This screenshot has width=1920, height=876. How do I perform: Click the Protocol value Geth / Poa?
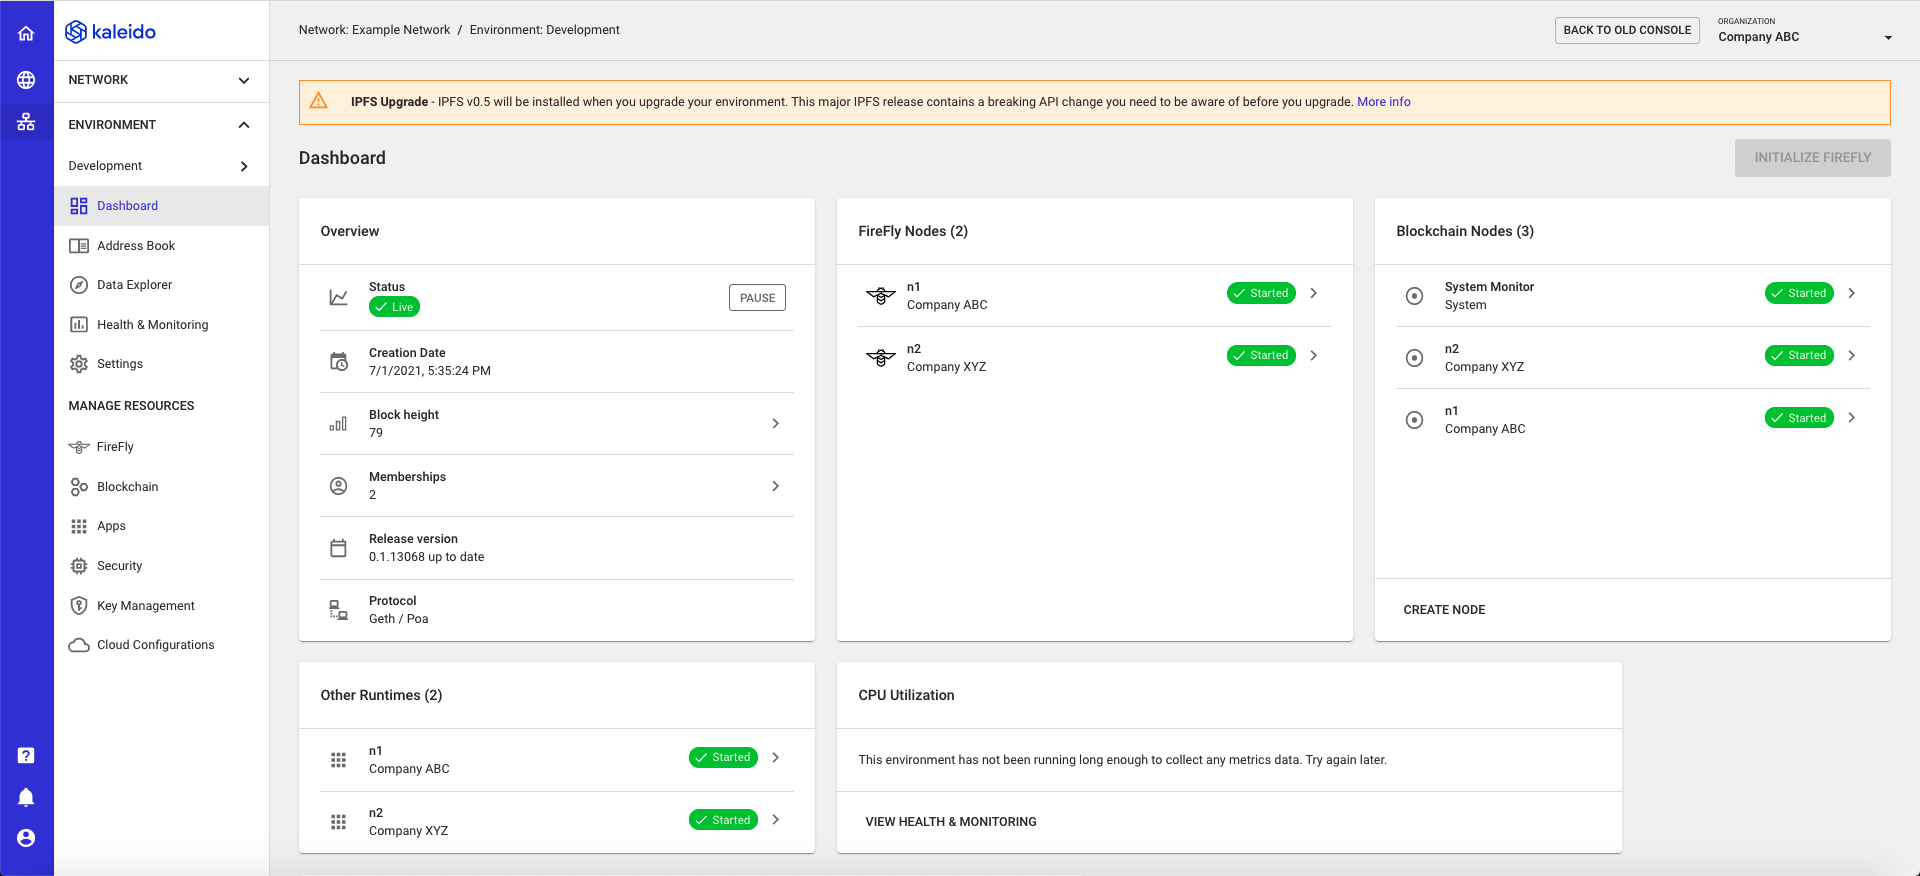pos(399,619)
